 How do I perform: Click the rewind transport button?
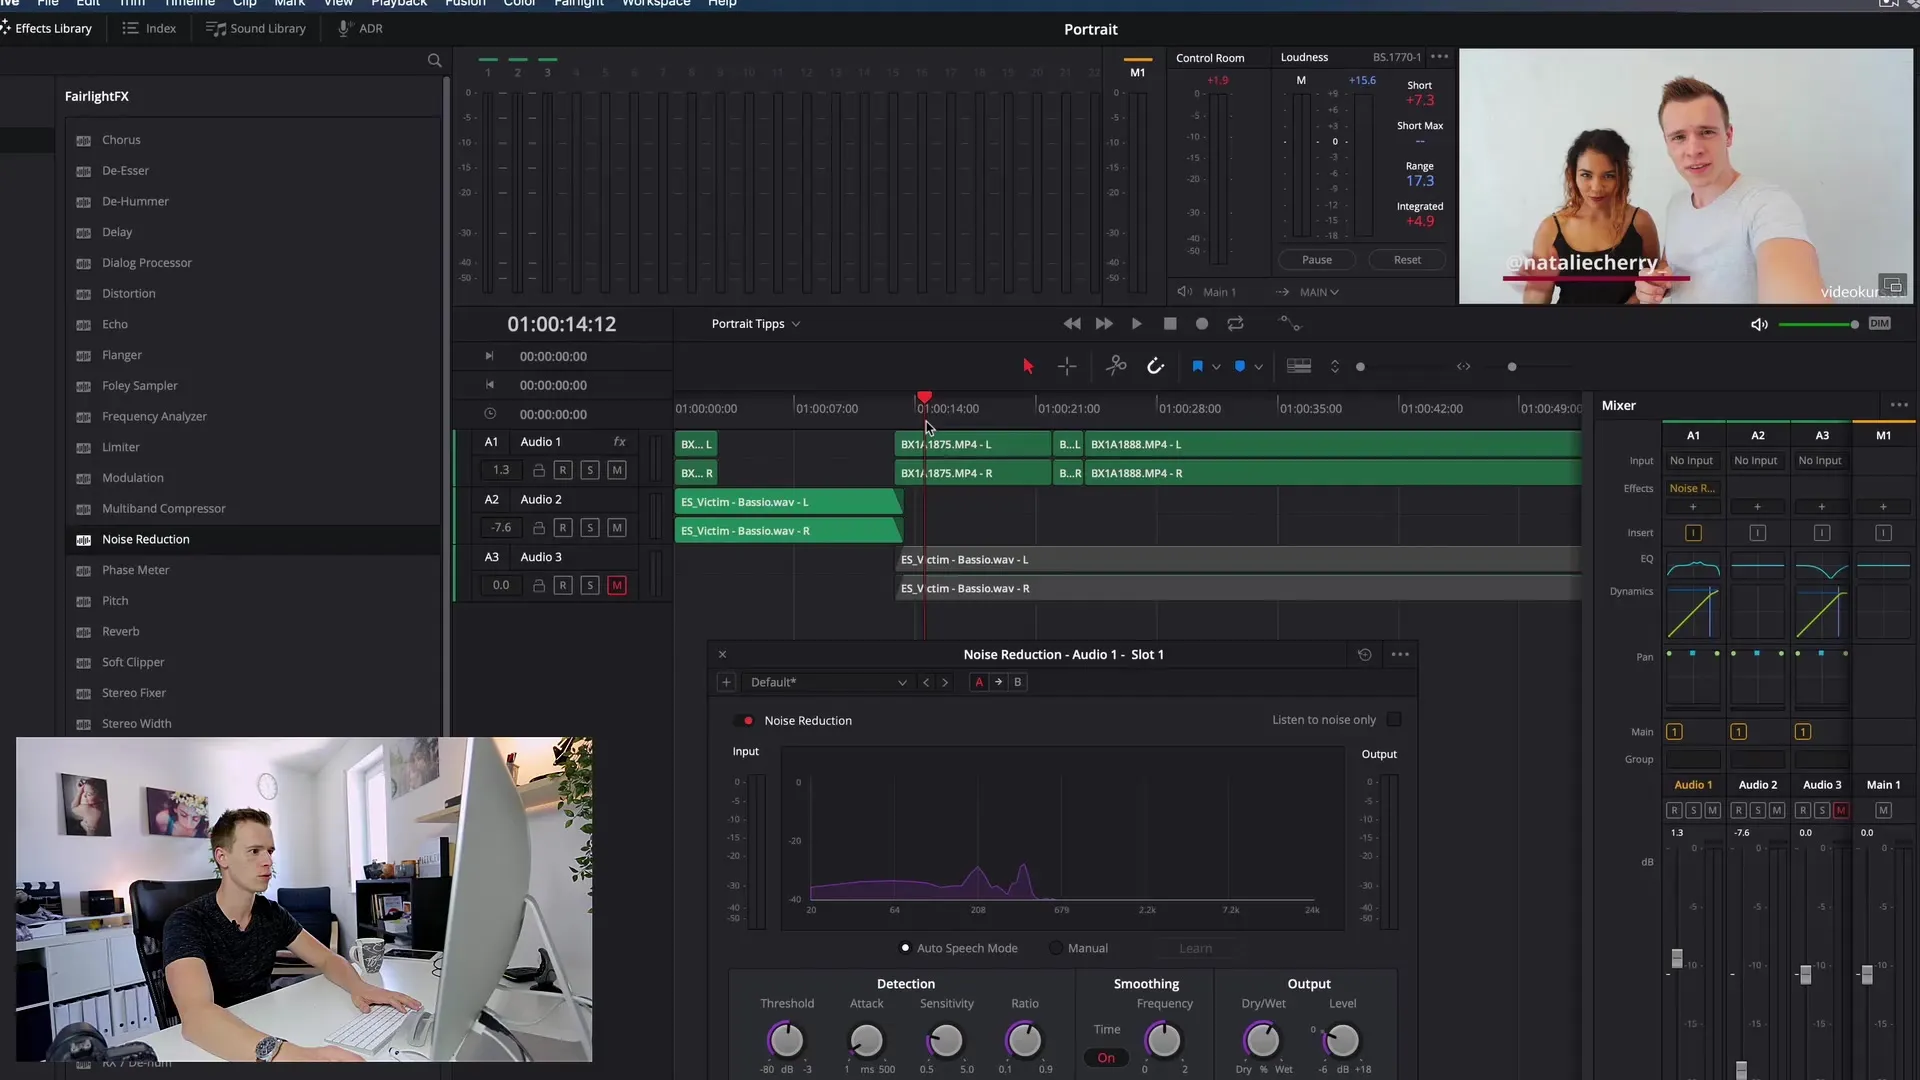pyautogui.click(x=1072, y=324)
